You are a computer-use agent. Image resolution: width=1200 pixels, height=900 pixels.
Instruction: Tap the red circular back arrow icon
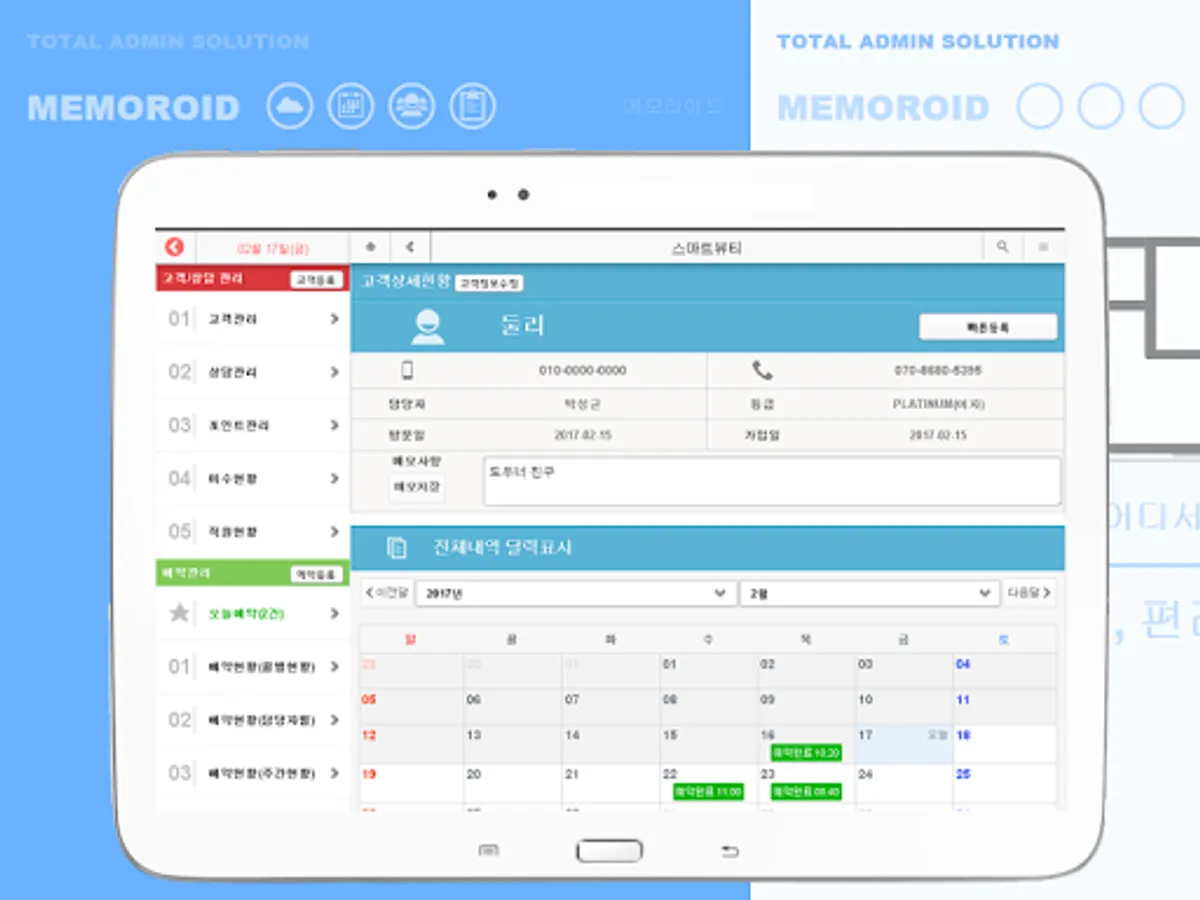point(175,247)
